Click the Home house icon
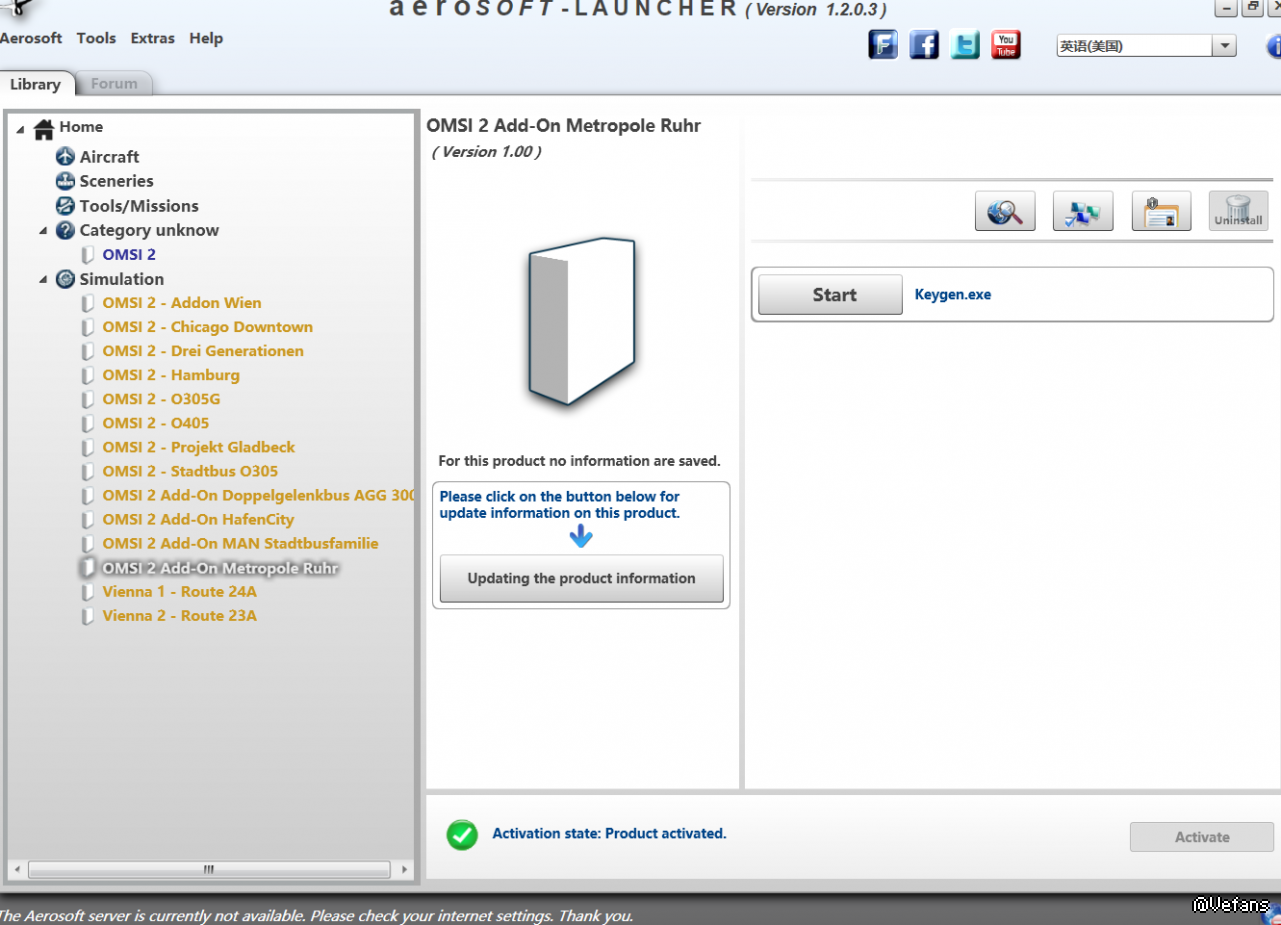Image resolution: width=1281 pixels, height=925 pixels. pyautogui.click(x=44, y=128)
